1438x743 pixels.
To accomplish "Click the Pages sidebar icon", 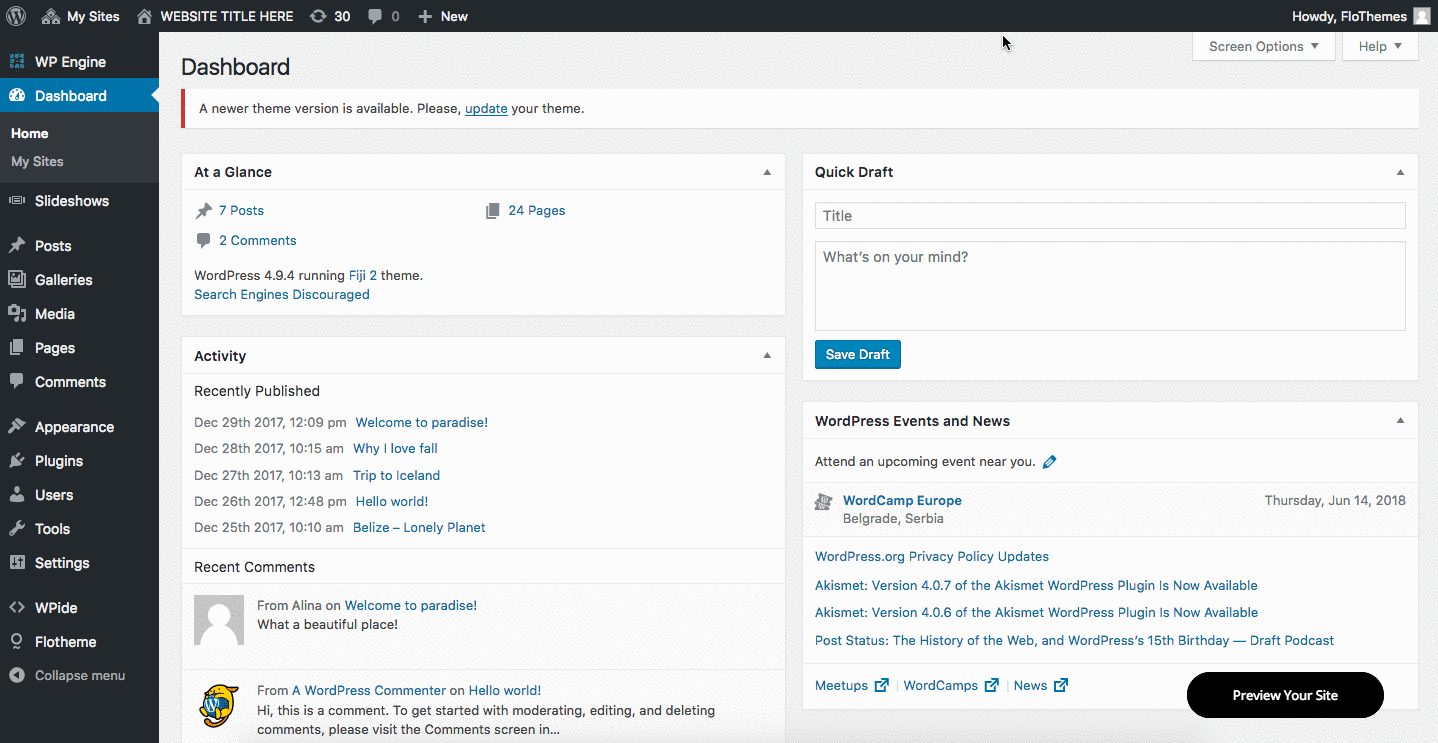I will pos(17,348).
